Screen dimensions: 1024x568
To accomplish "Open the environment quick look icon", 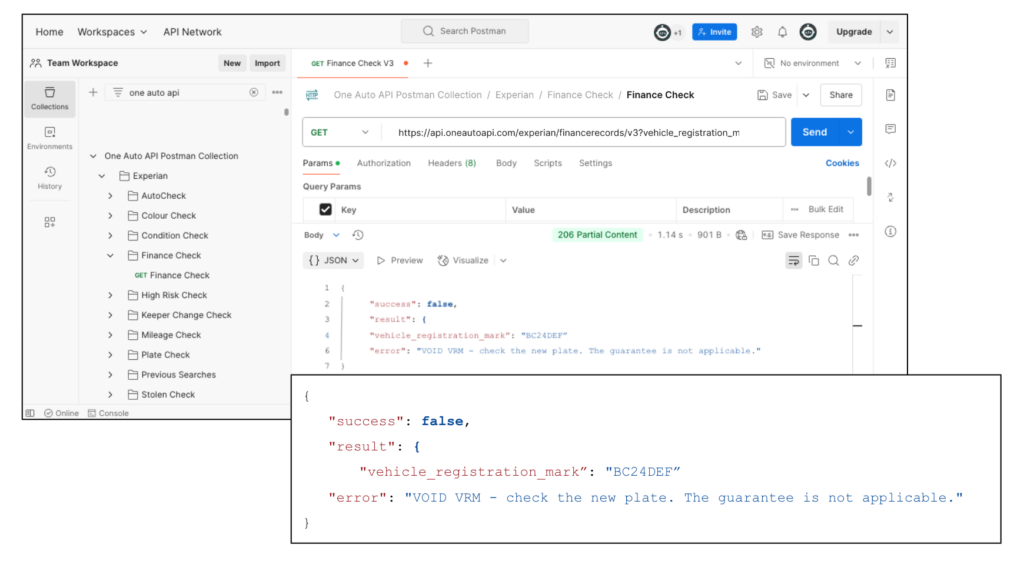I will (x=890, y=63).
